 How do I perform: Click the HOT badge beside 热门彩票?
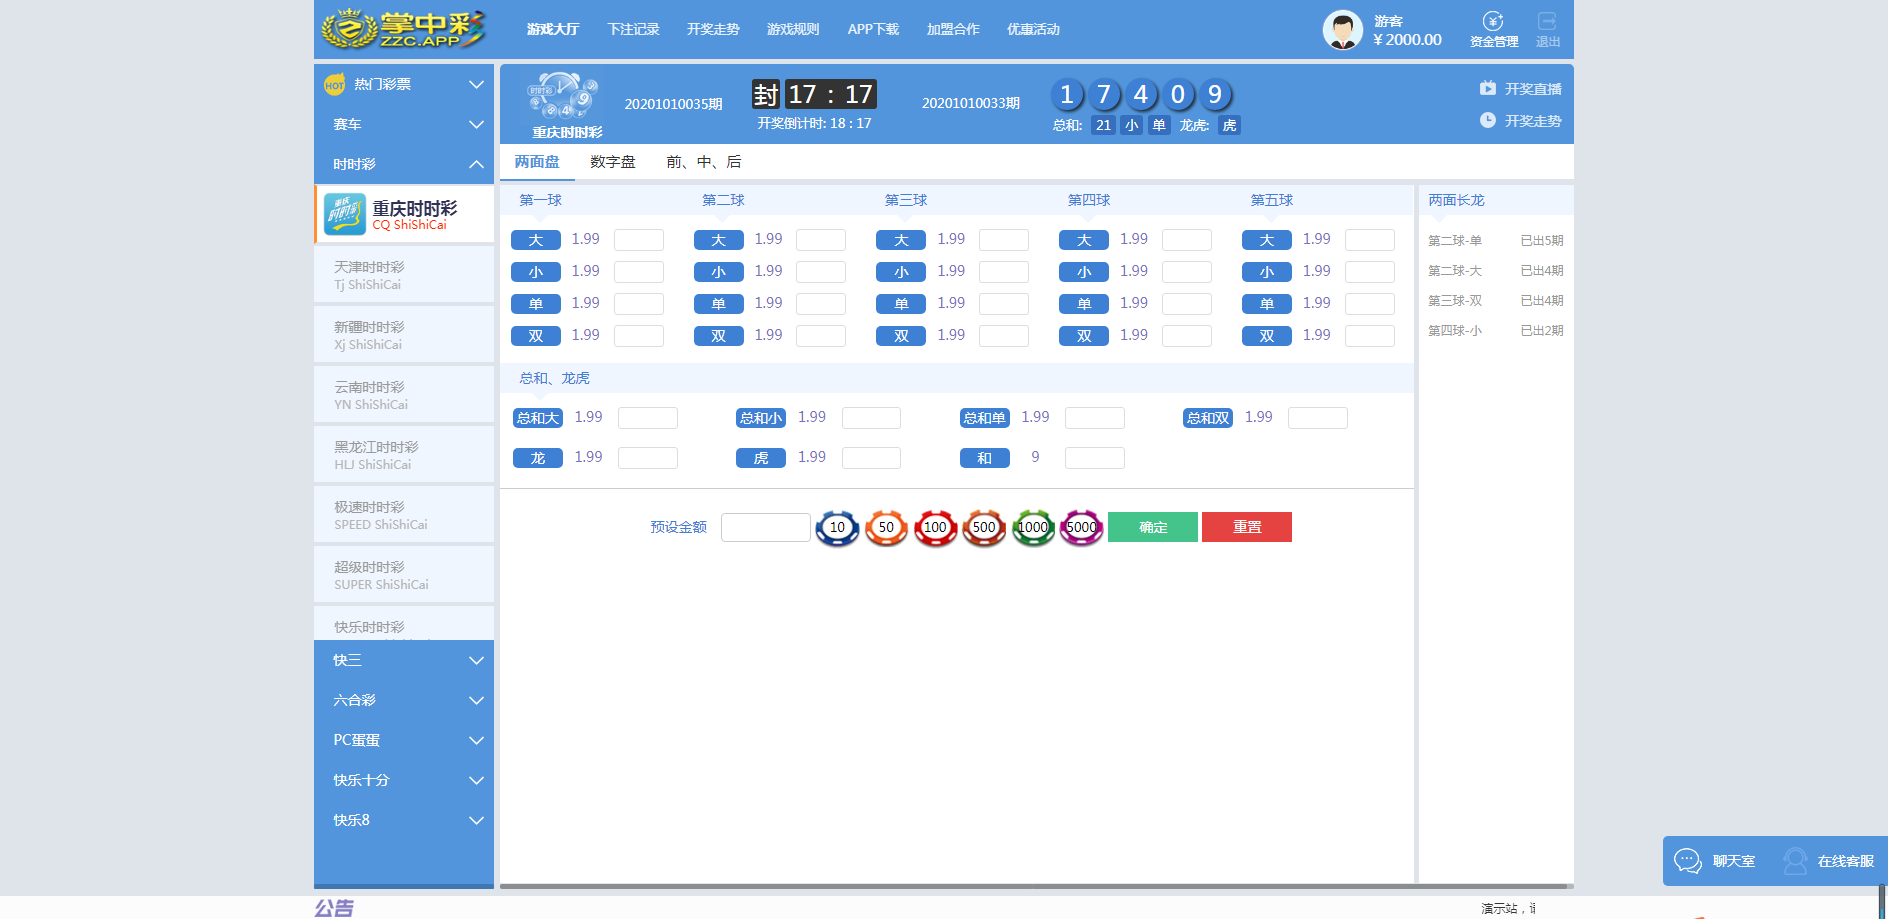pyautogui.click(x=335, y=85)
